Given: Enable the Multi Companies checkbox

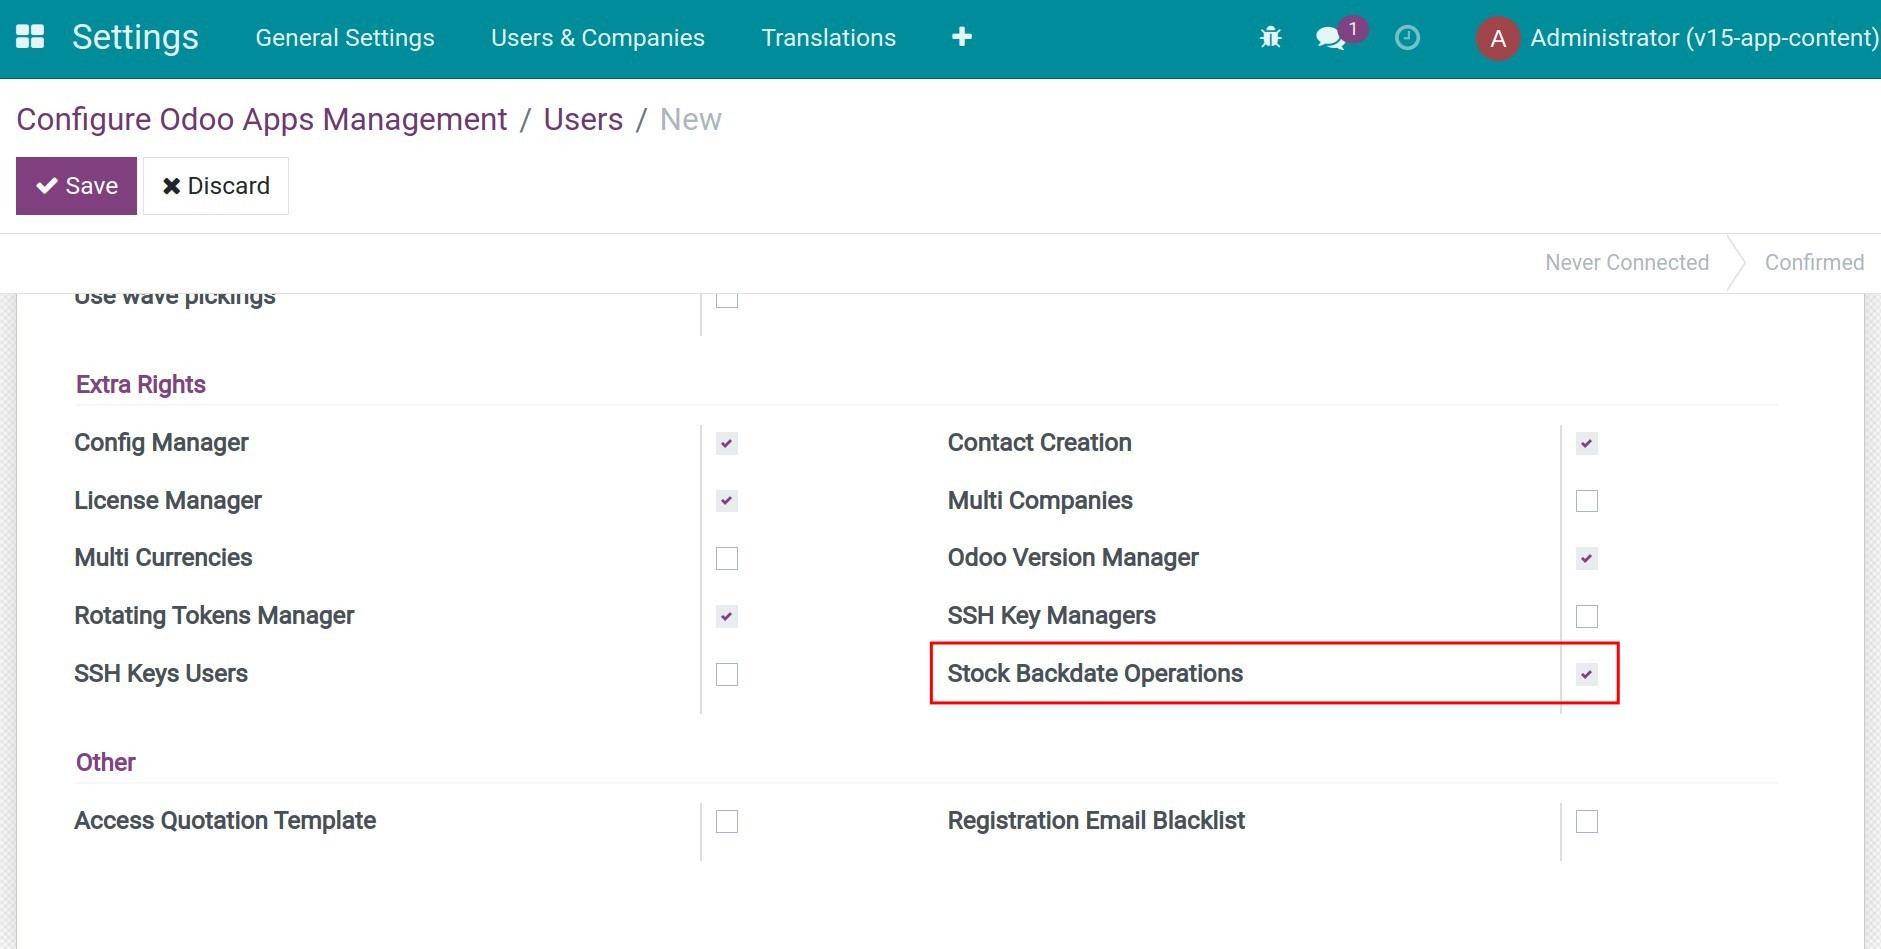Looking at the screenshot, I should [x=1587, y=501].
